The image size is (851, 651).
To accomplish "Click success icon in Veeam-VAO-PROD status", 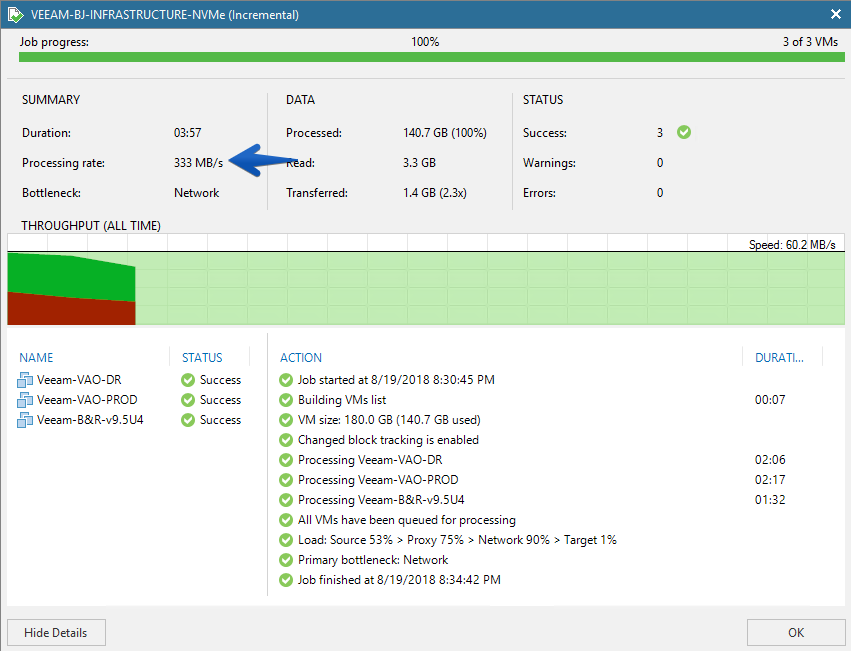I will point(188,400).
